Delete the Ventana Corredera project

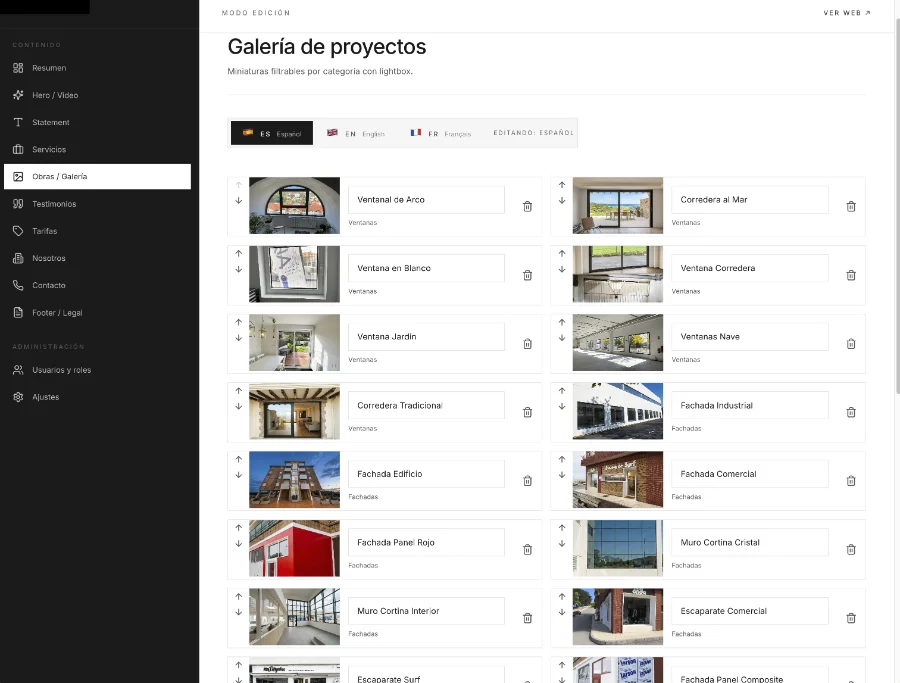point(851,275)
